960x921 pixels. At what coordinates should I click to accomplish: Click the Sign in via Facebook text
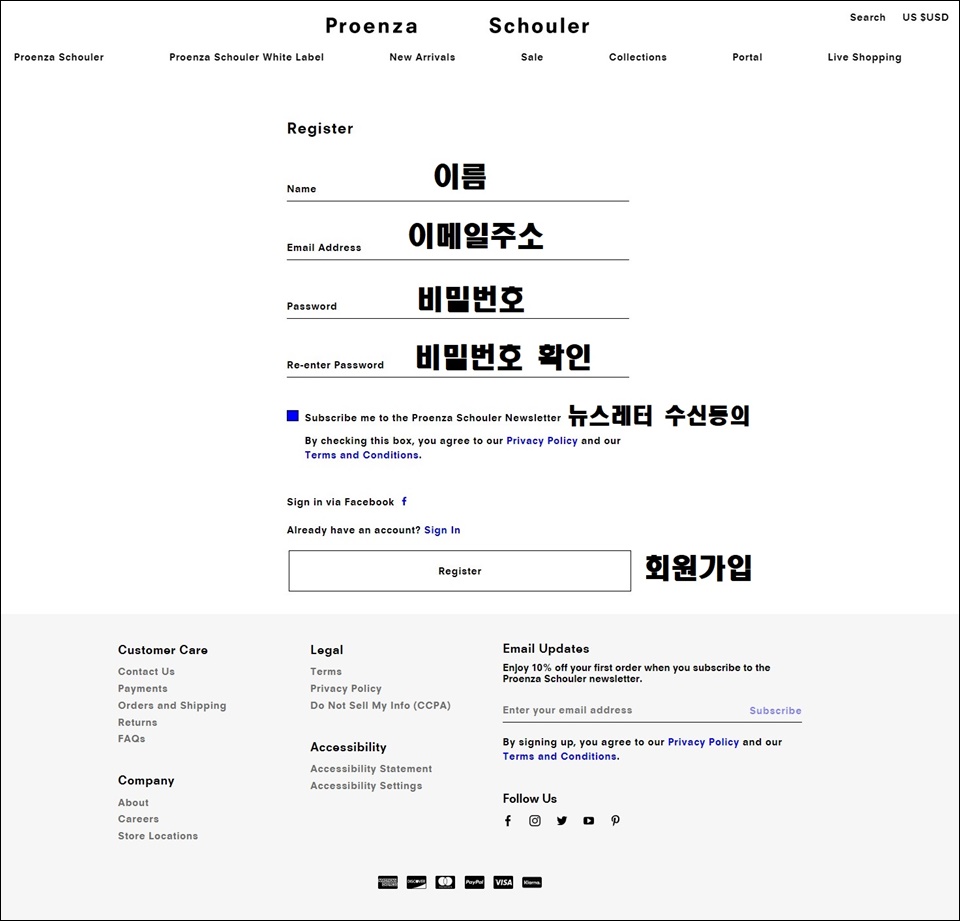point(340,502)
